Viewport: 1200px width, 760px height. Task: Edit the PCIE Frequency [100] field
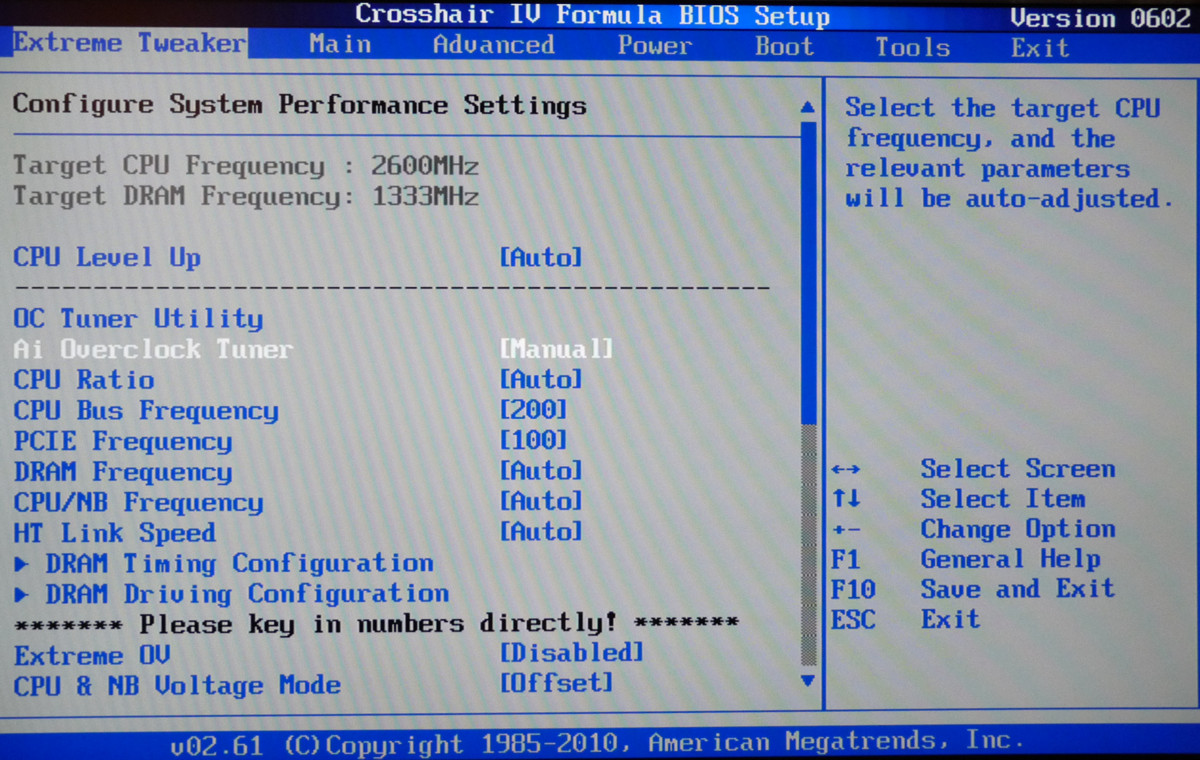pyautogui.click(x=533, y=441)
